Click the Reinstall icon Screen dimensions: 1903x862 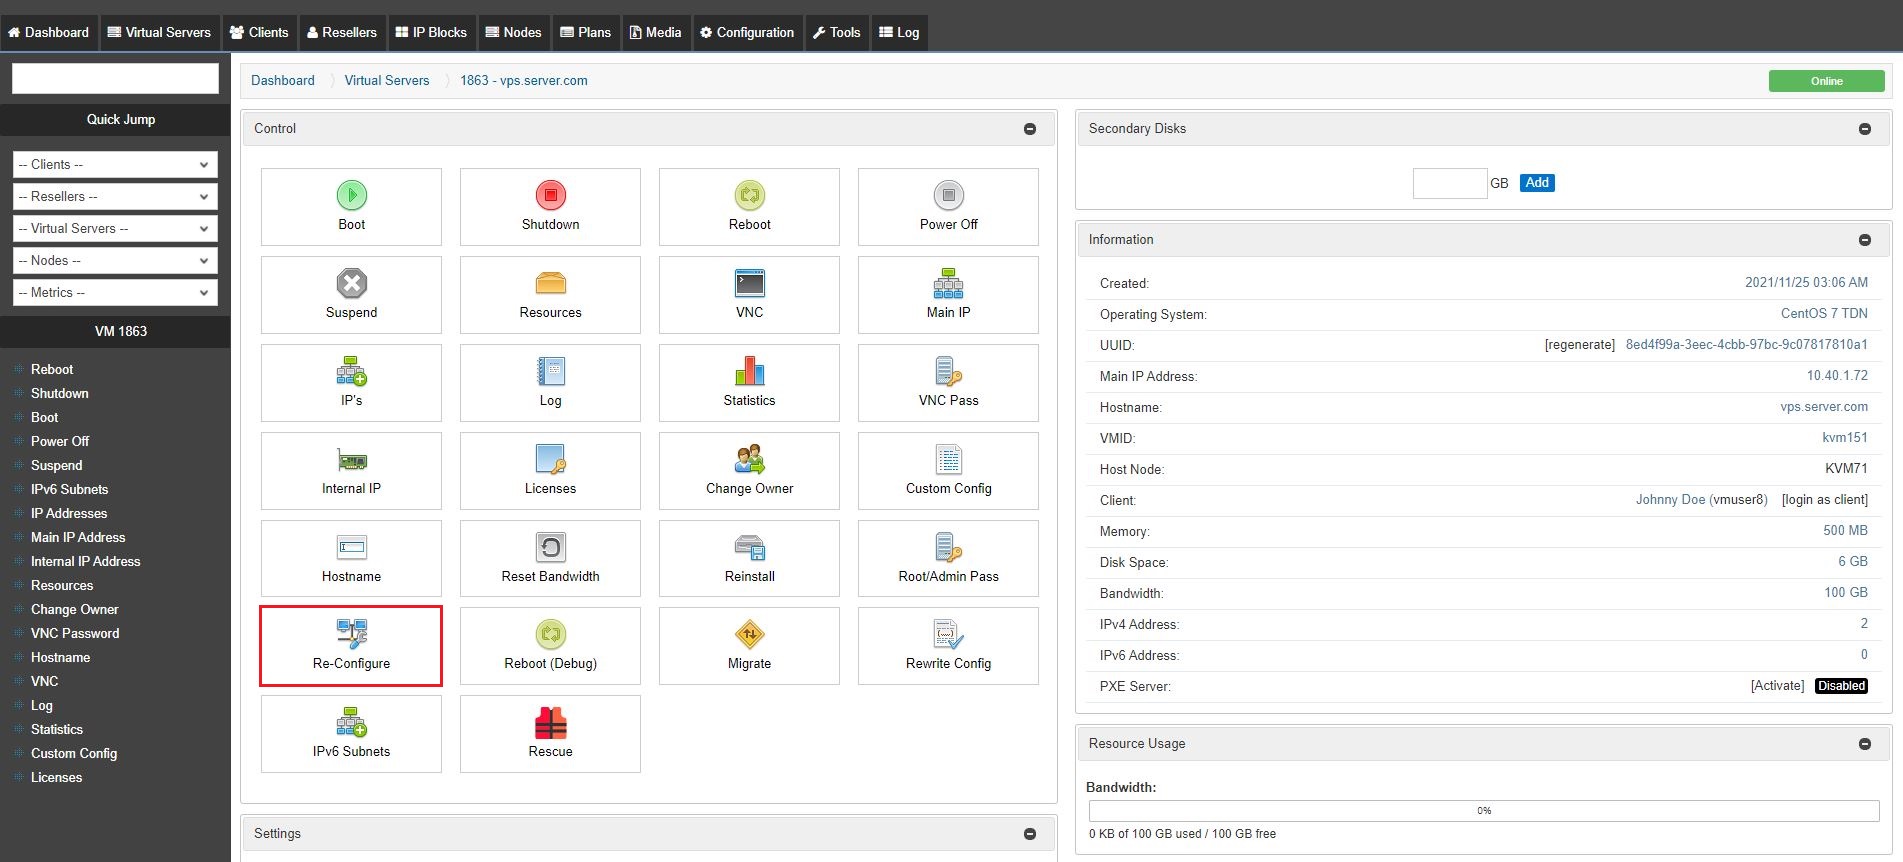749,547
